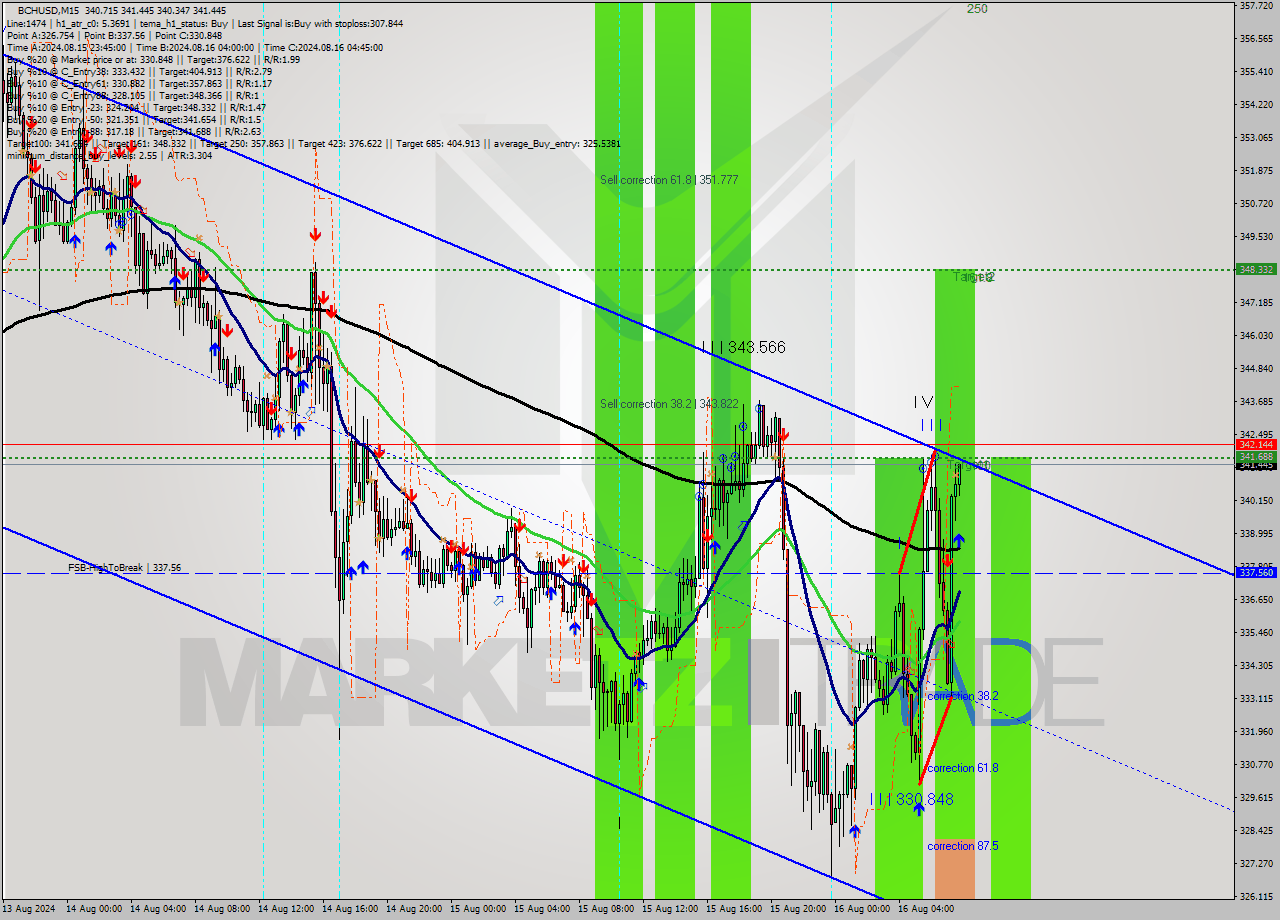Click the '15 Aug 00:00' time label
This screenshot has width=1280, height=920.
(478, 909)
